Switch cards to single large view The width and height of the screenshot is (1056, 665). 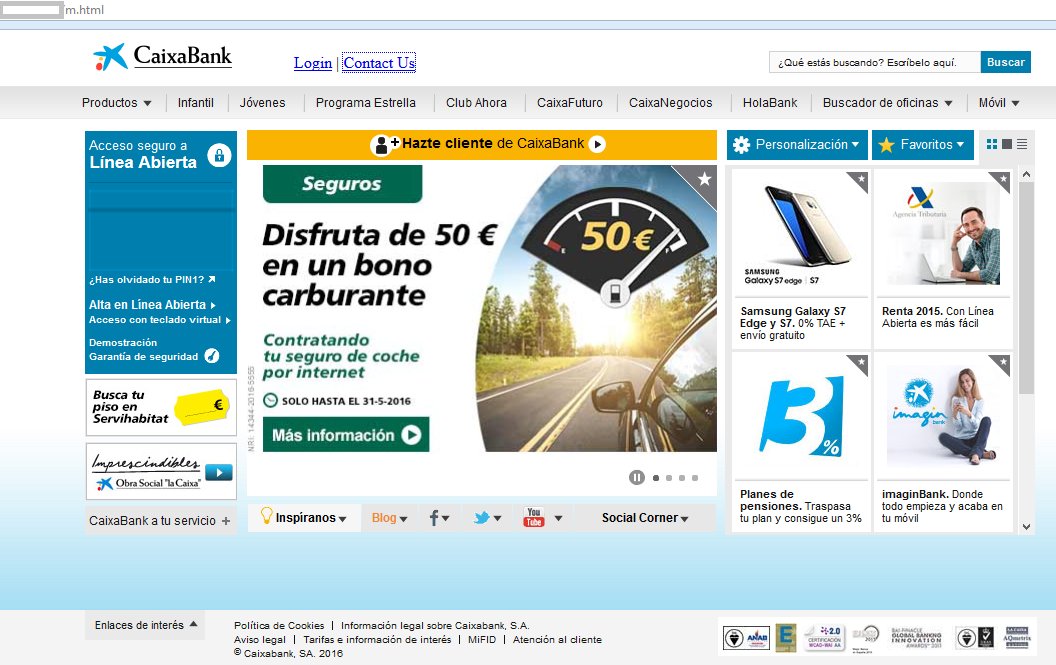pos(1007,144)
